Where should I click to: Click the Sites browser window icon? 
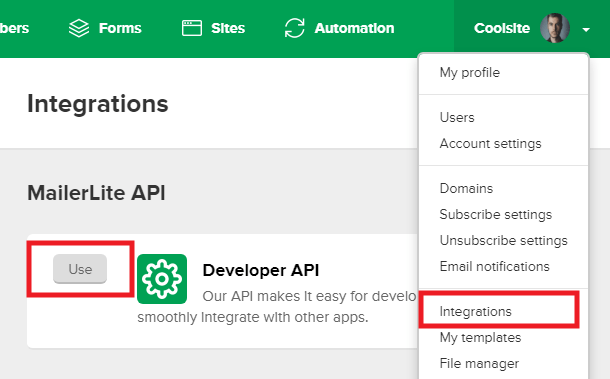pos(192,28)
